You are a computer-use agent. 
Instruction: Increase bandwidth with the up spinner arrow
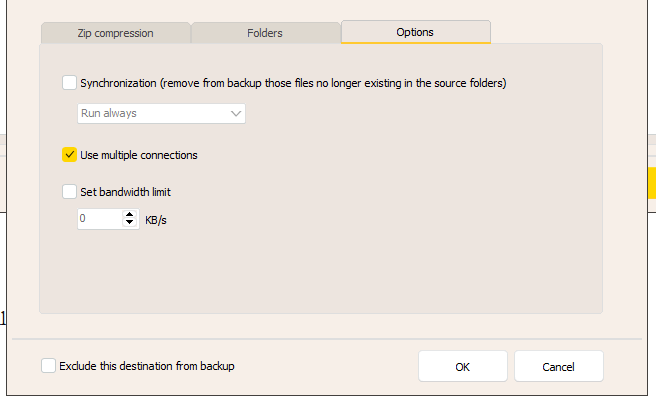tap(130, 215)
